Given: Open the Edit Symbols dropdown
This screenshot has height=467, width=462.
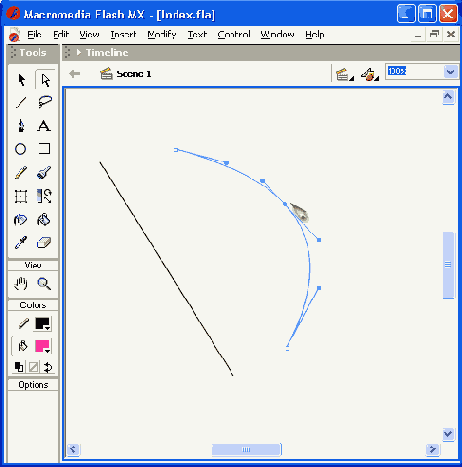Looking at the screenshot, I should [x=370, y=74].
